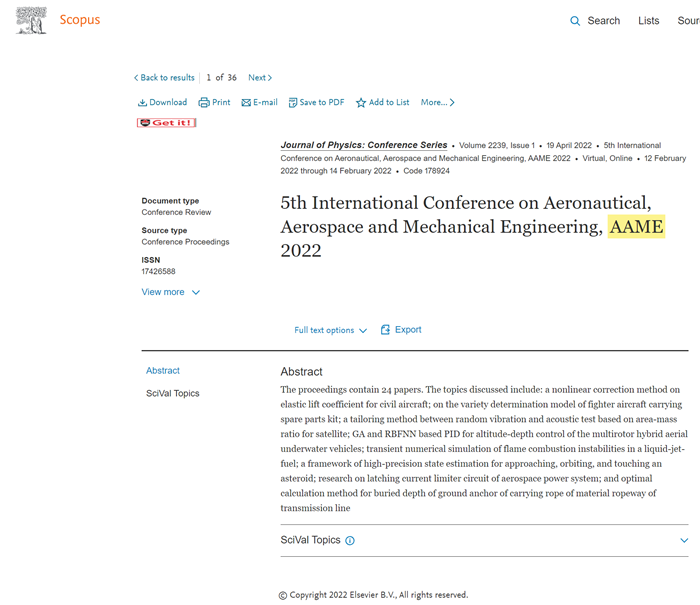Screen dimensions: 700x605
Task: Click the SciVal Topics info icon
Action: point(350,541)
